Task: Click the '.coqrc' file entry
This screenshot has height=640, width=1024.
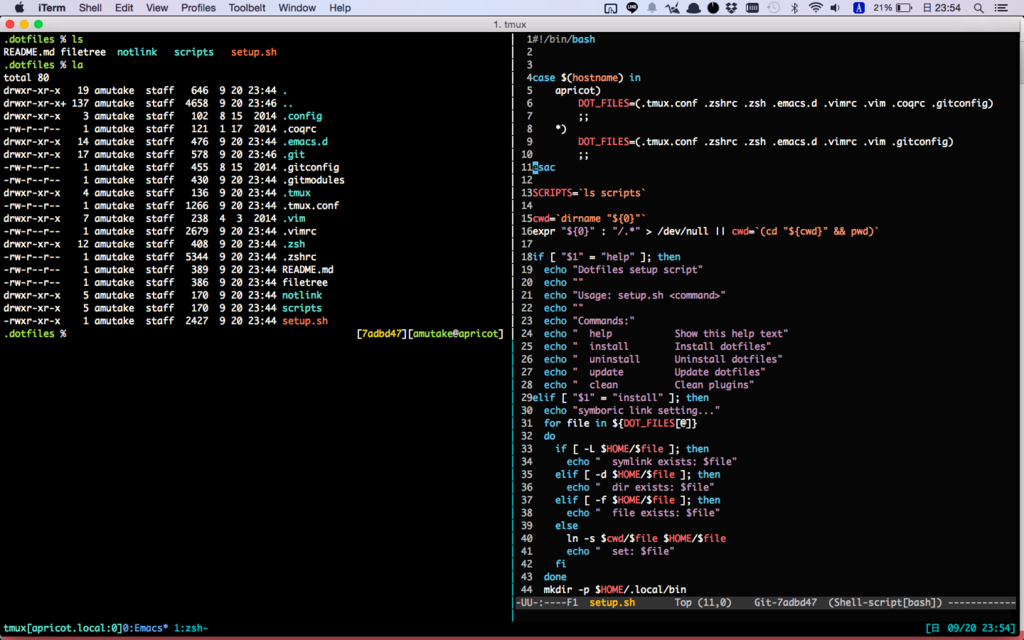Action: [x=299, y=129]
